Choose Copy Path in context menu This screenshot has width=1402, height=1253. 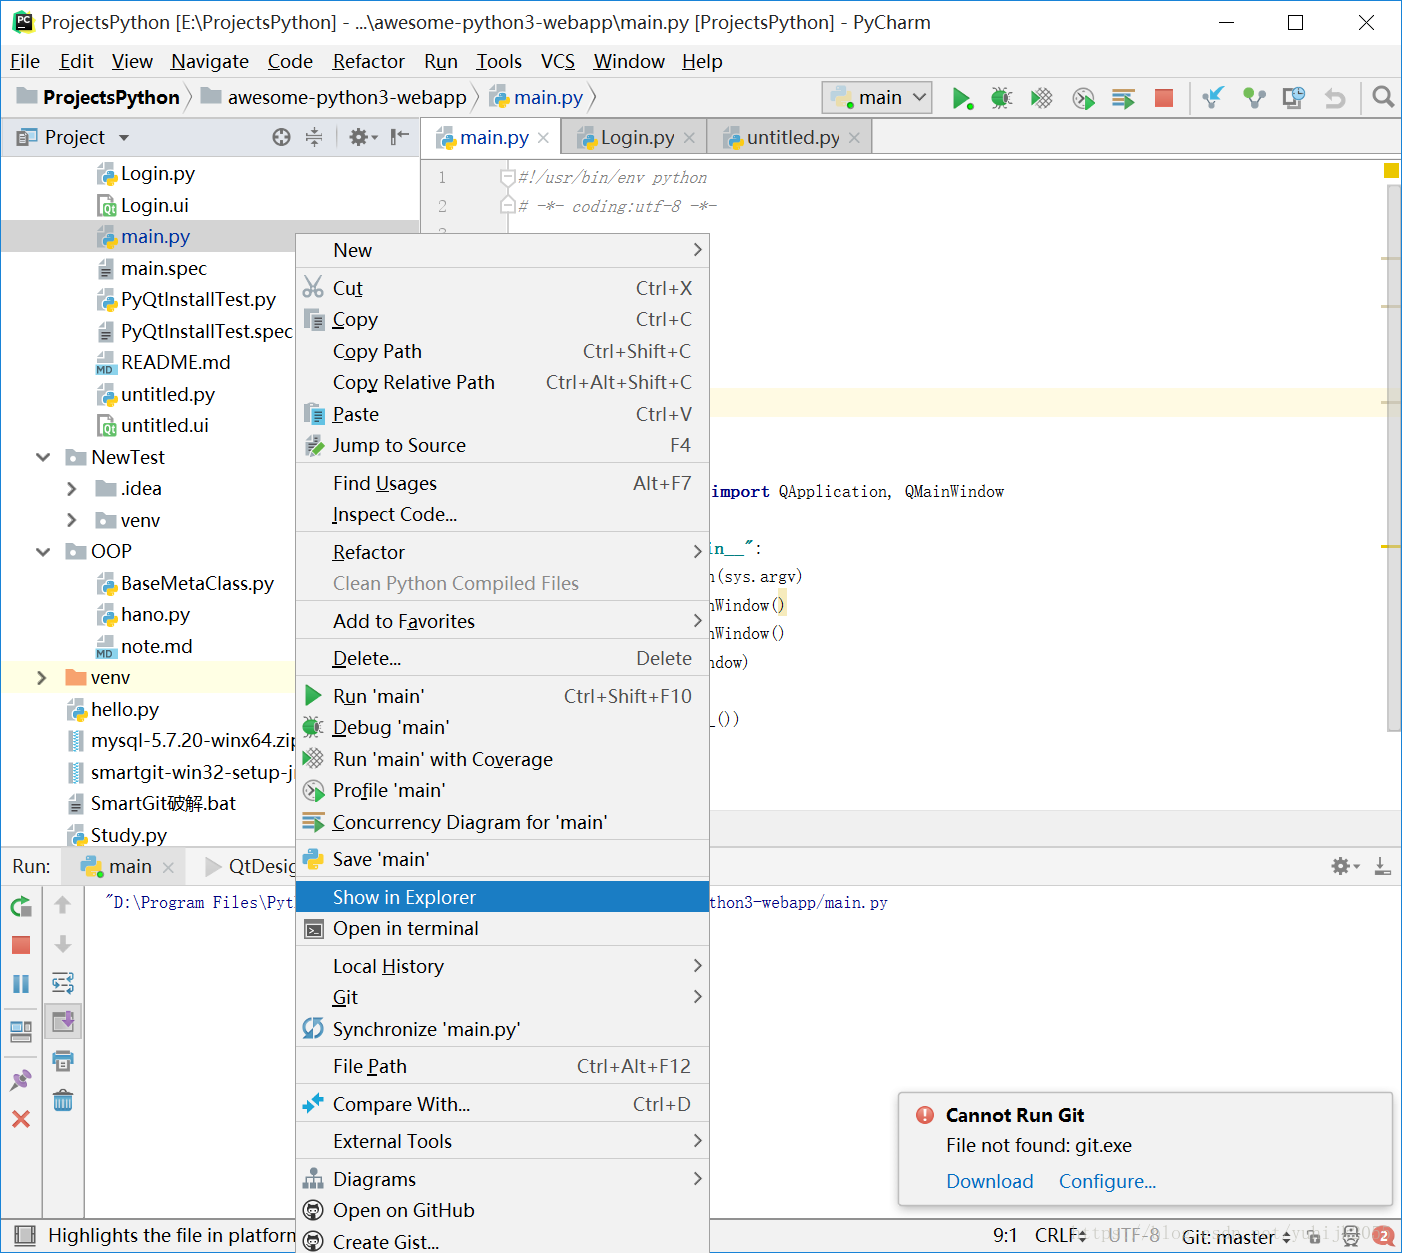[503, 351]
